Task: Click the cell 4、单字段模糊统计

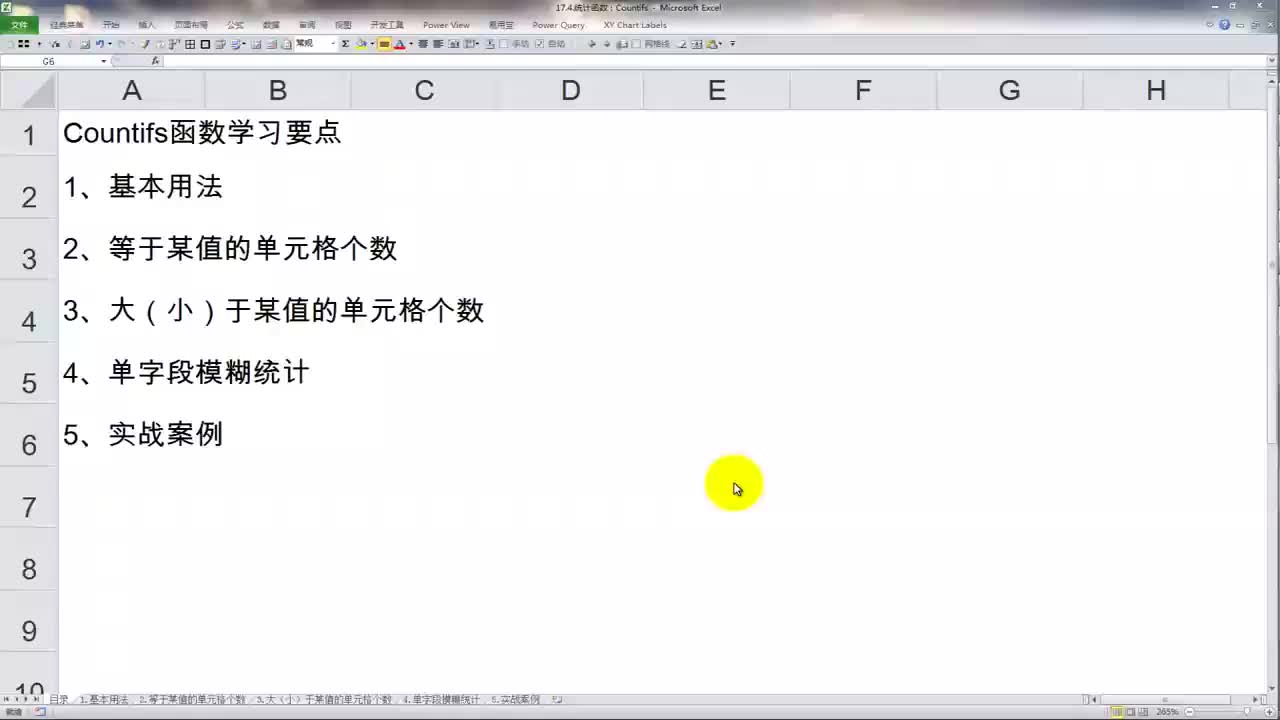Action: point(186,373)
